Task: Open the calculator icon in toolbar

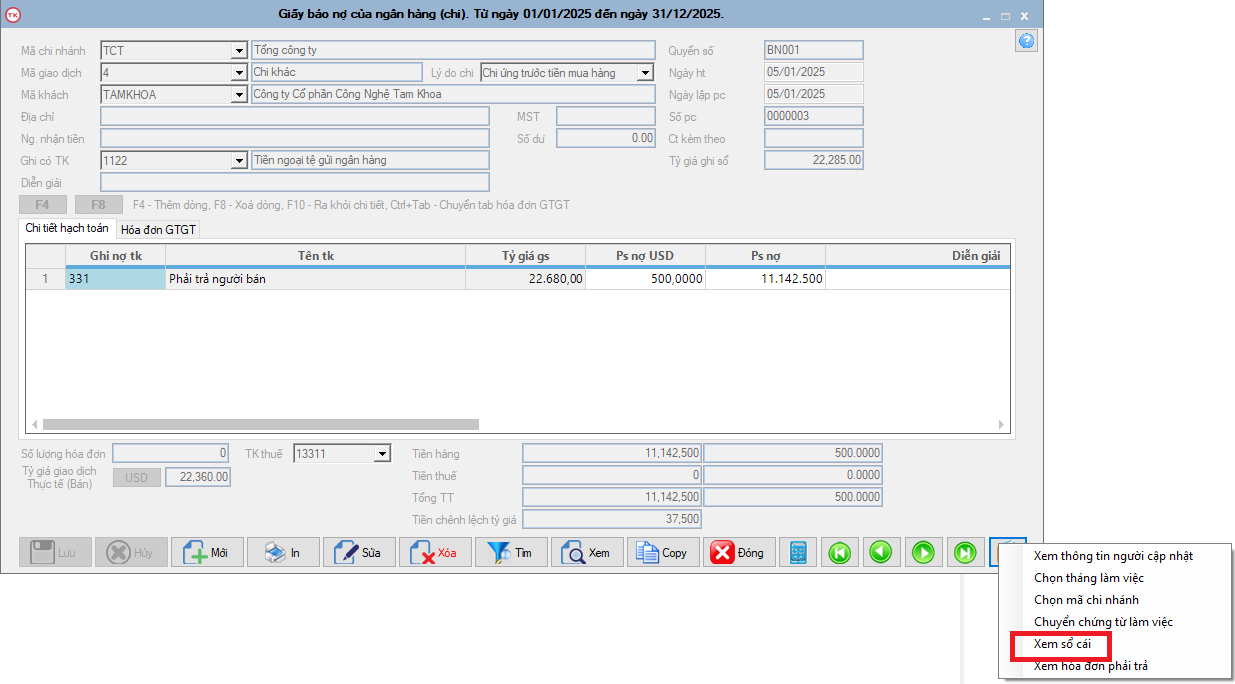Action: (x=797, y=552)
